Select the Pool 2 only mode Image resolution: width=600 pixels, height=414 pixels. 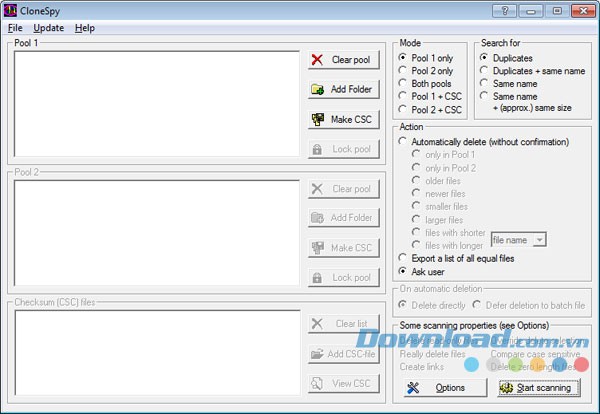pyautogui.click(x=403, y=71)
